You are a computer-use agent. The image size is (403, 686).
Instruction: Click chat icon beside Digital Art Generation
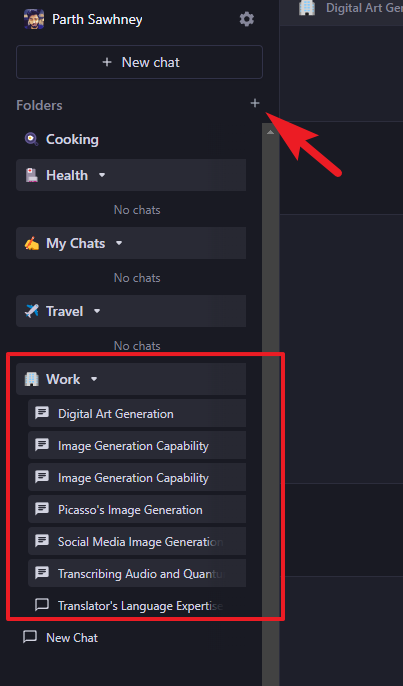tap(42, 413)
